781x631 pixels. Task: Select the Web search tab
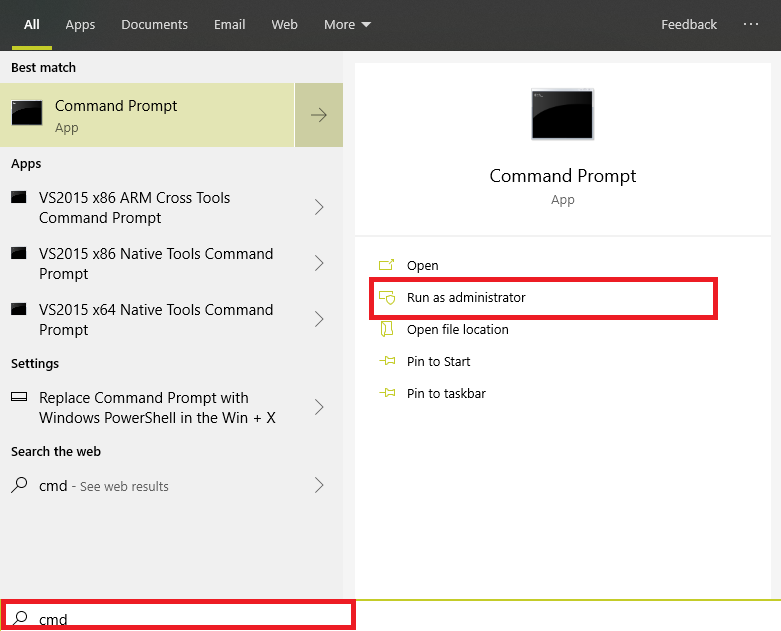[x=285, y=24]
